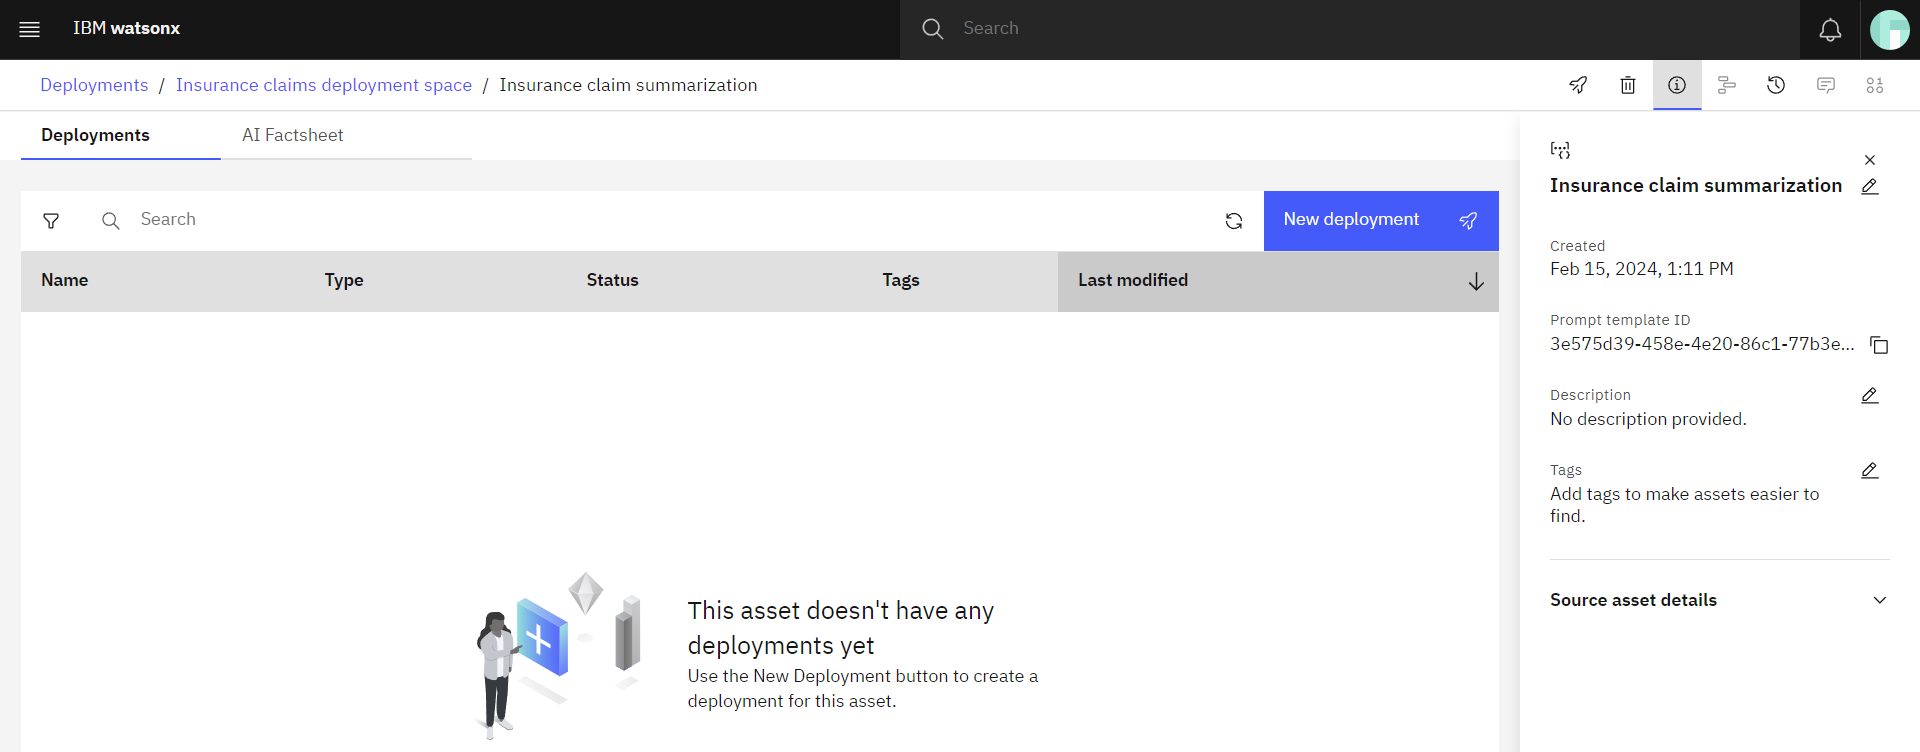
Task: Open the apps grid icon in toolbar
Action: point(1875,85)
